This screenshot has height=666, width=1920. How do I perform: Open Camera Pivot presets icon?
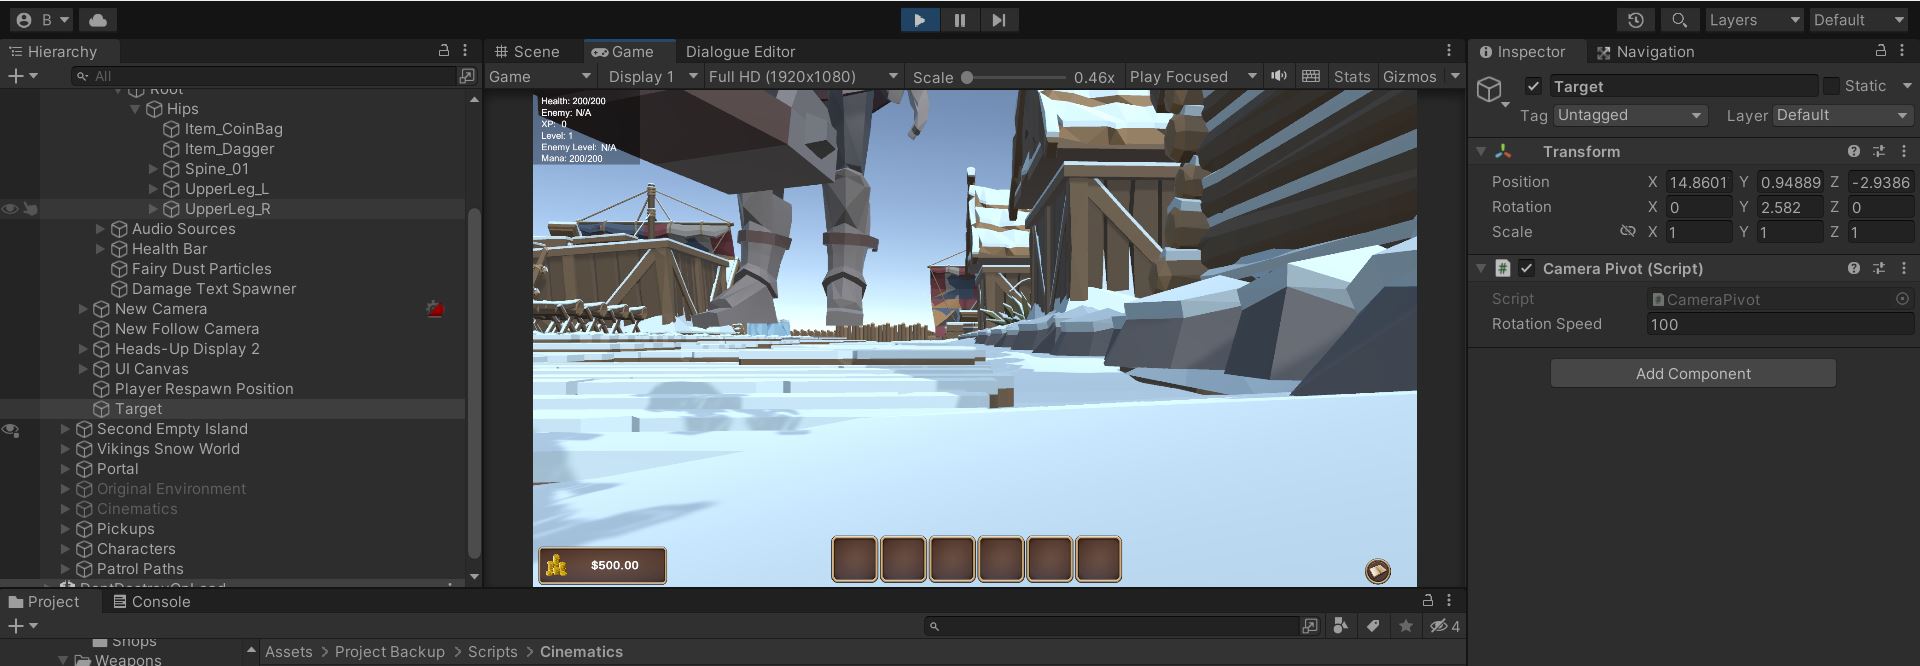[x=1879, y=268]
